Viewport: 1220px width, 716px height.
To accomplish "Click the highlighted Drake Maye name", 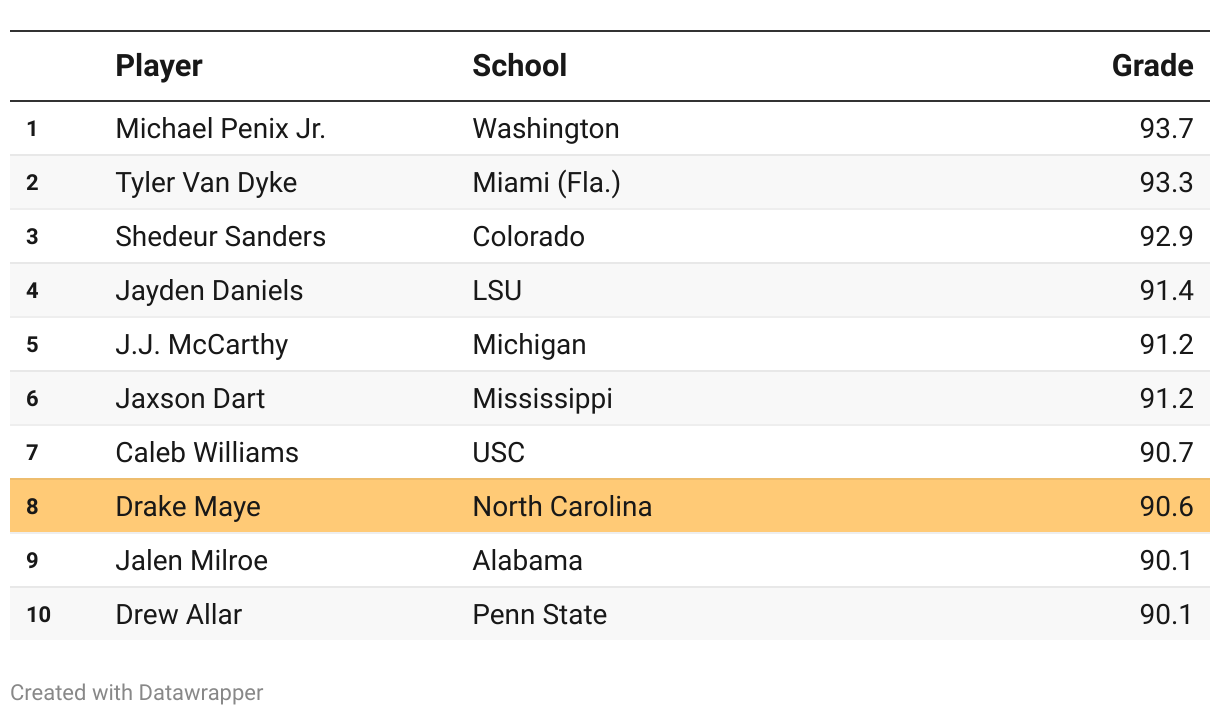I will 188,507.
